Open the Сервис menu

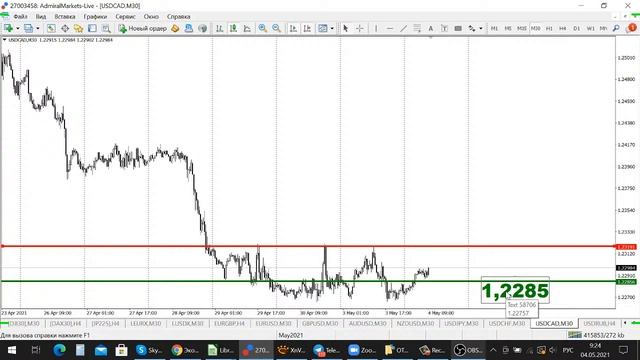(x=125, y=17)
